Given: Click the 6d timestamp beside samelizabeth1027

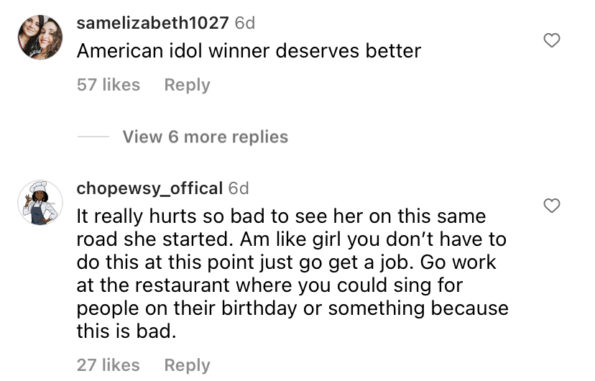Looking at the screenshot, I should (x=245, y=23).
